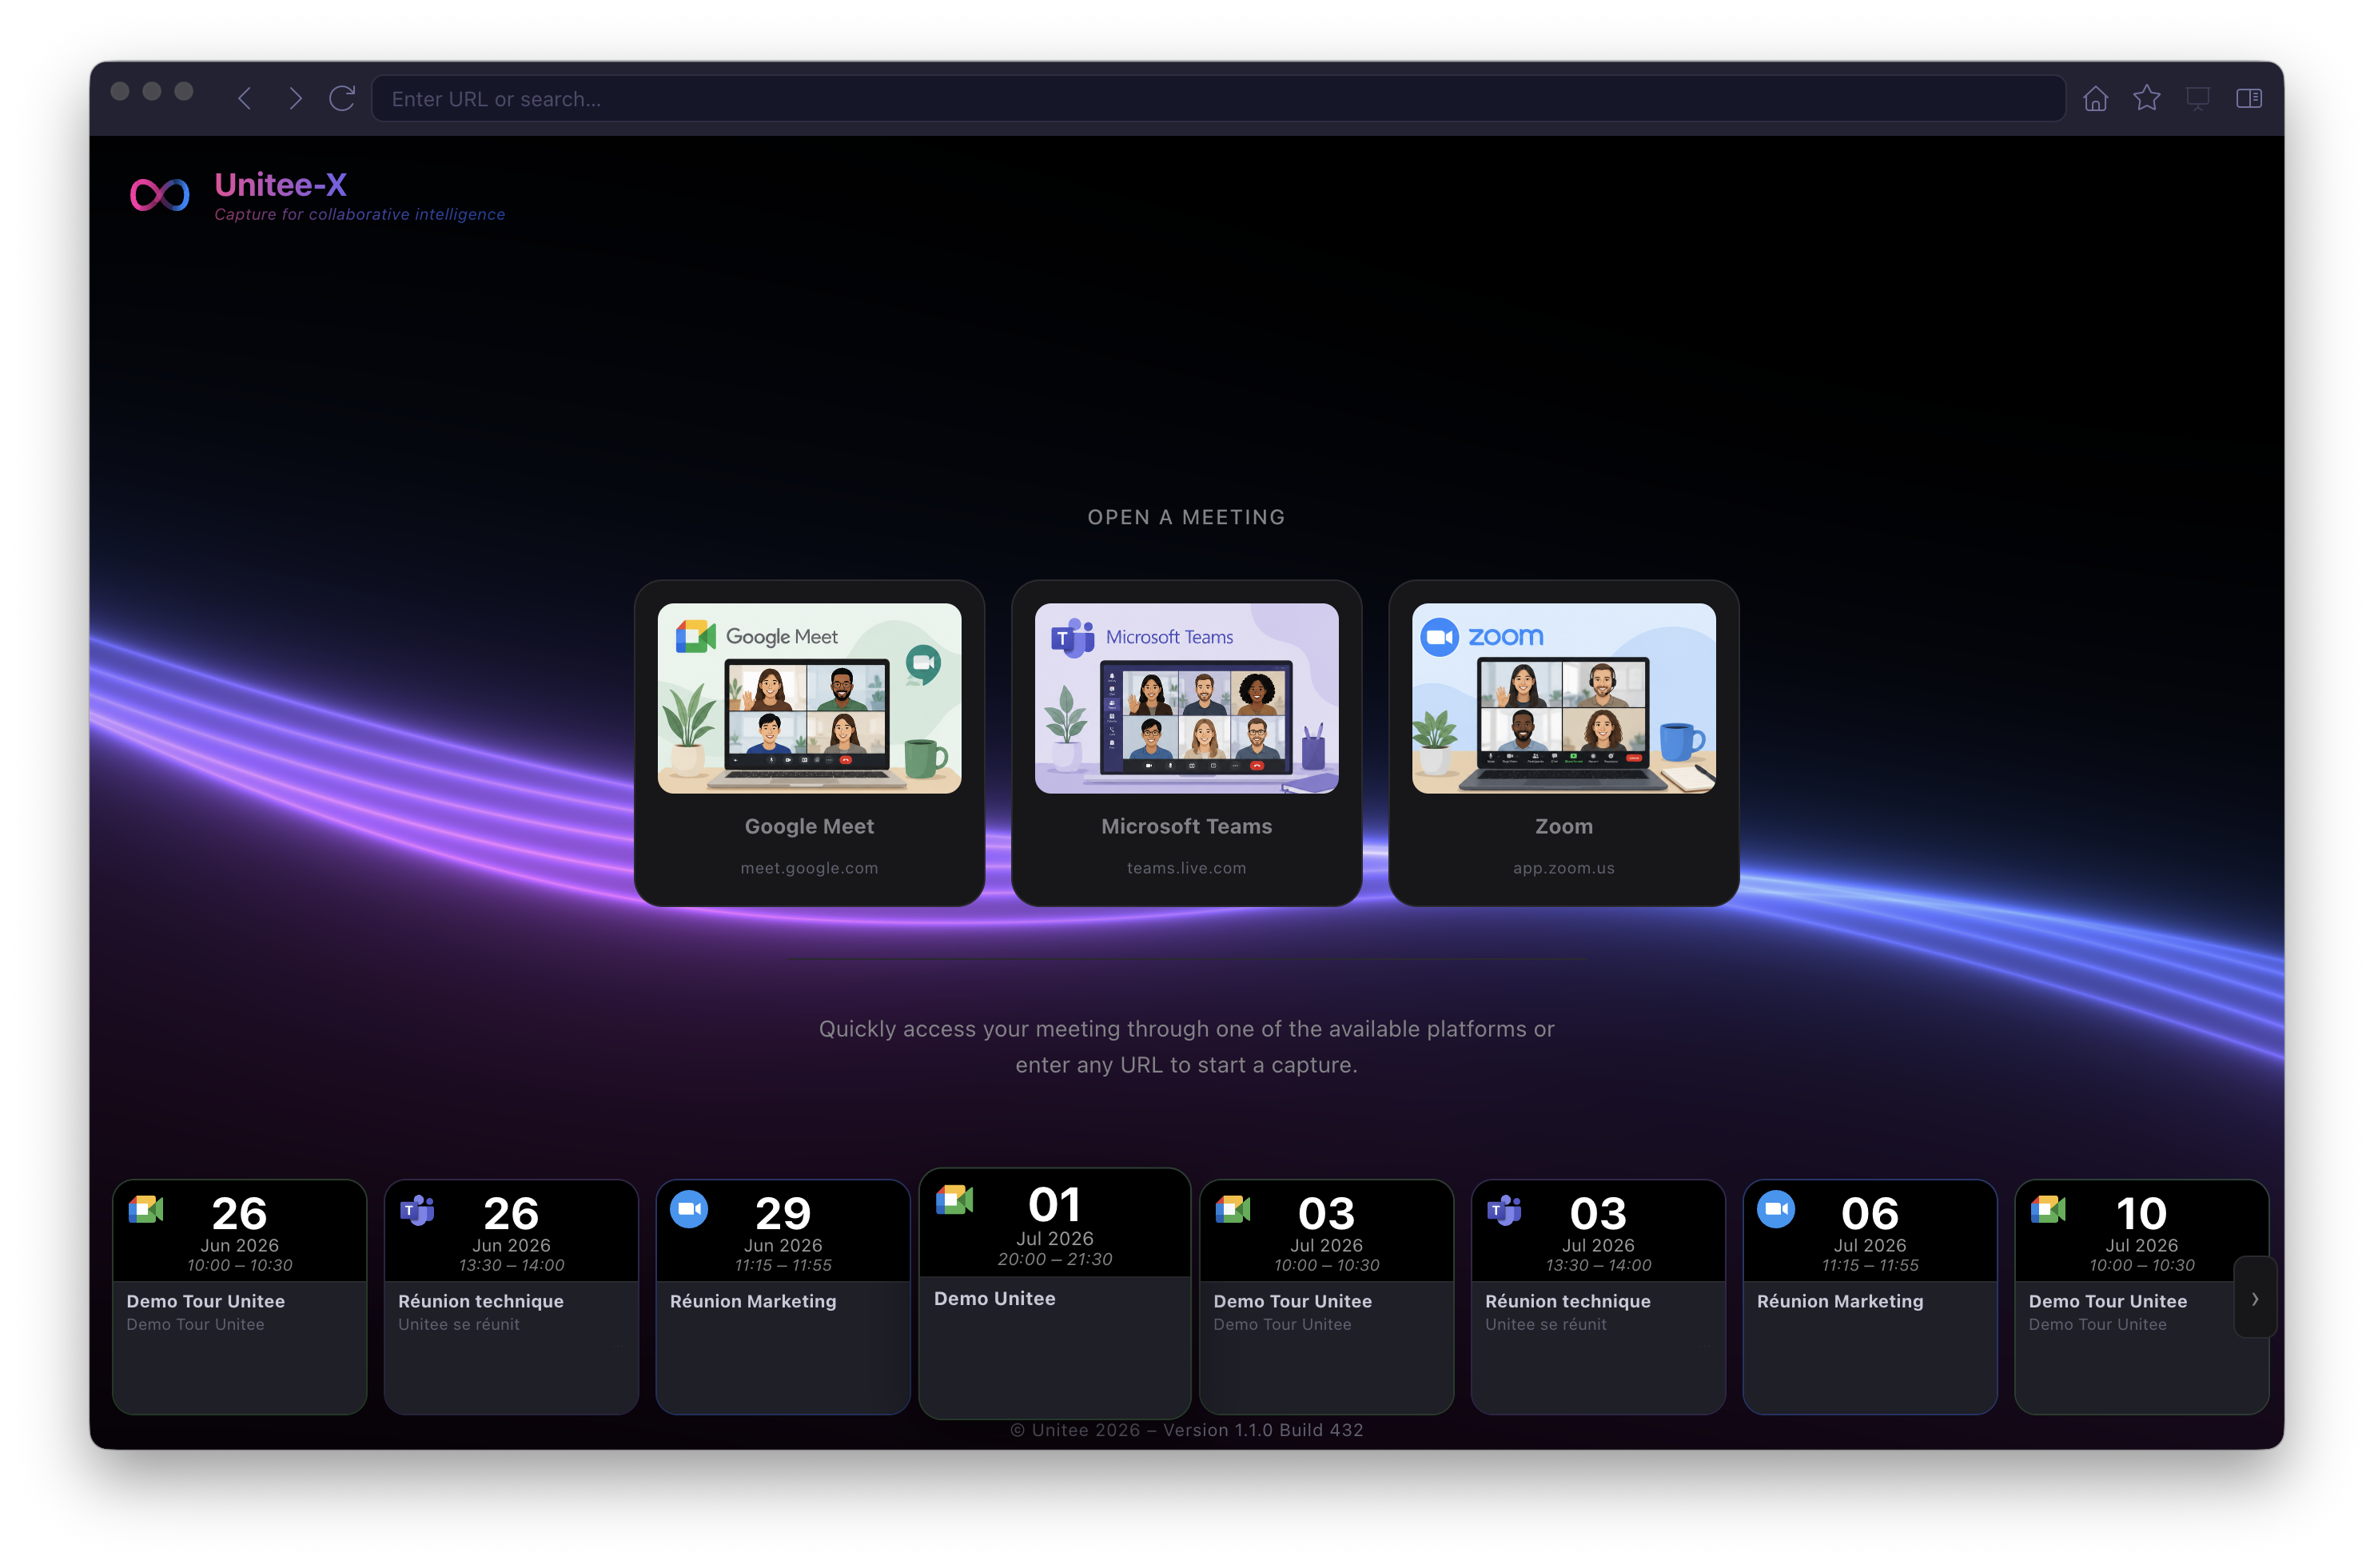Screen dimensions: 2374x1568
Task: Click Teams icon on 03 Jul 13:30 card
Action: [1504, 1209]
